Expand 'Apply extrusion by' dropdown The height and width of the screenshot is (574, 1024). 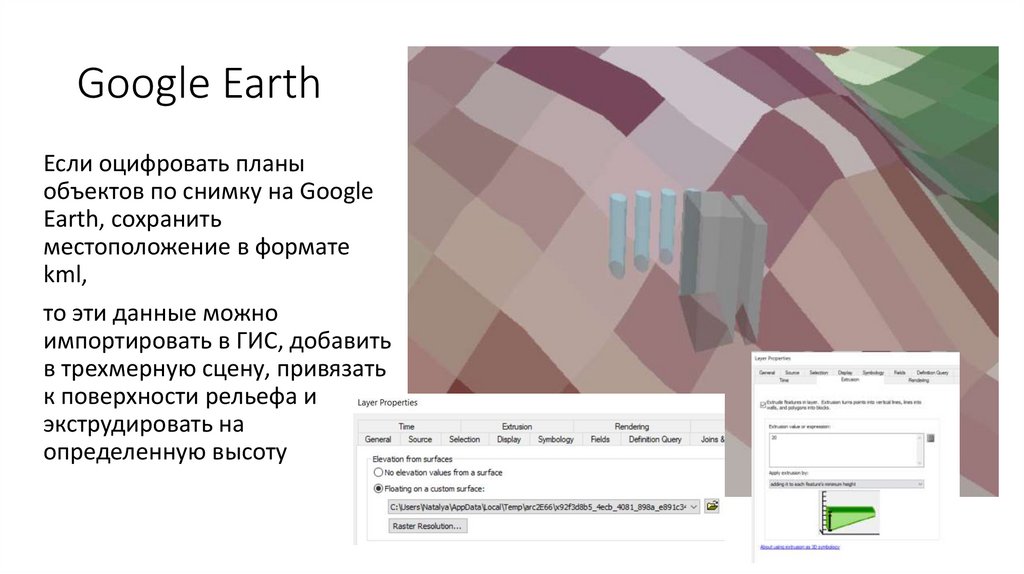pos(846,484)
